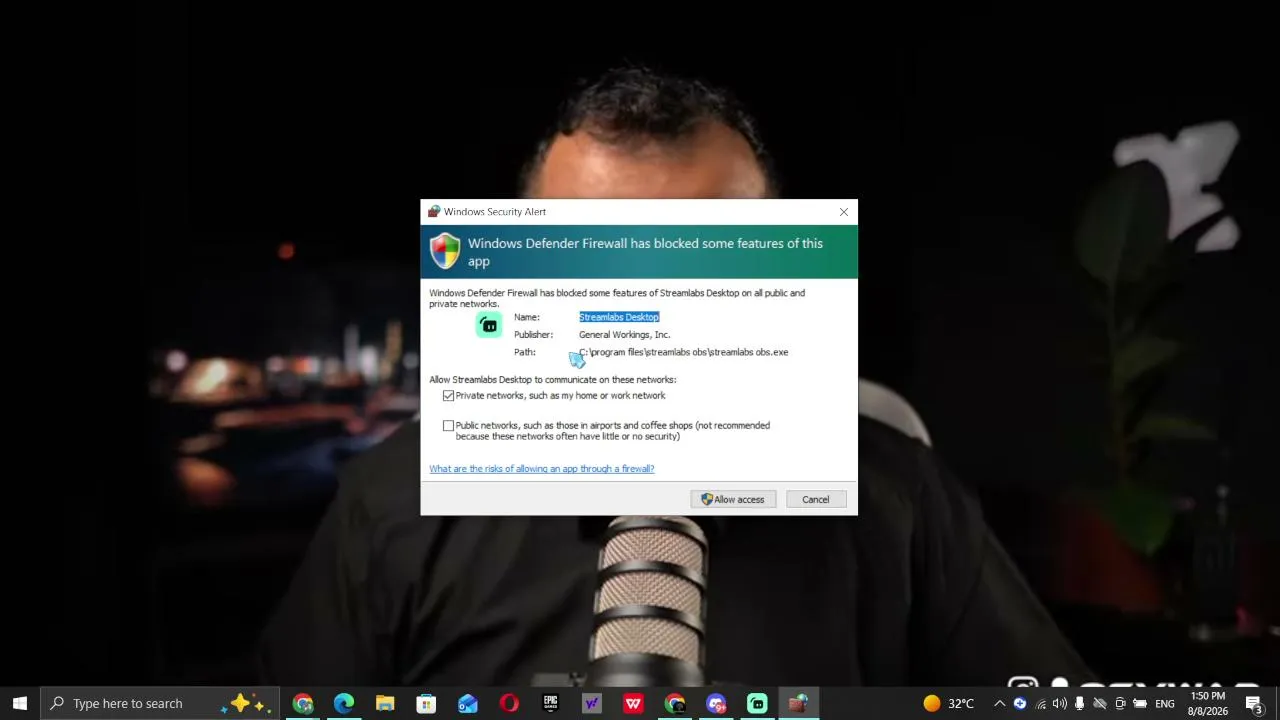
Task: Click the General Workings, Inc. publisher text
Action: (x=624, y=335)
